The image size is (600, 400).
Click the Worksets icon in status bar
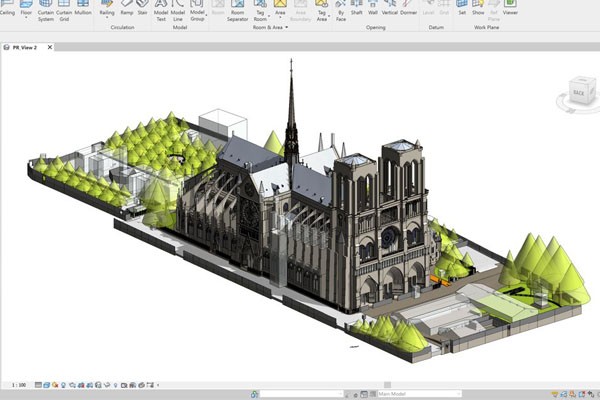pos(254,394)
